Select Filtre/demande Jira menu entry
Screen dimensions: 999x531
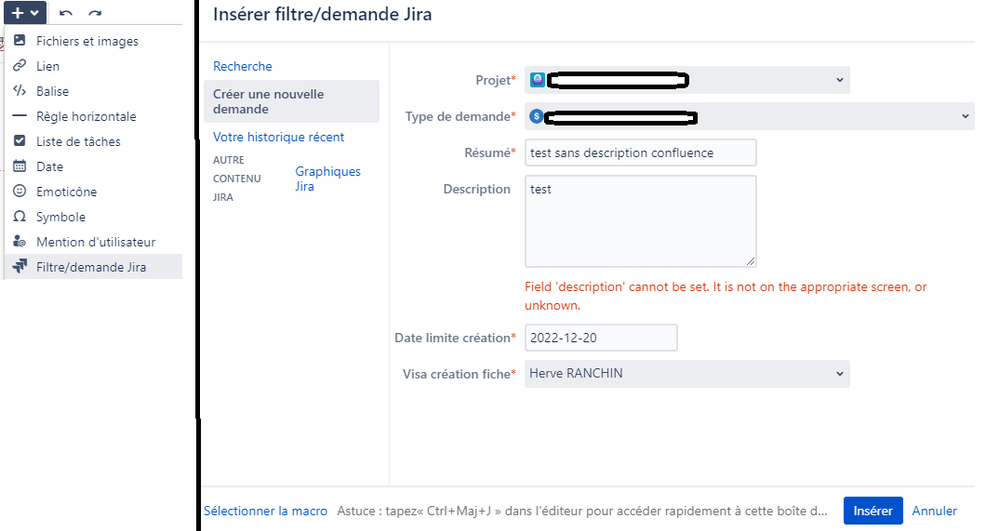(94, 267)
